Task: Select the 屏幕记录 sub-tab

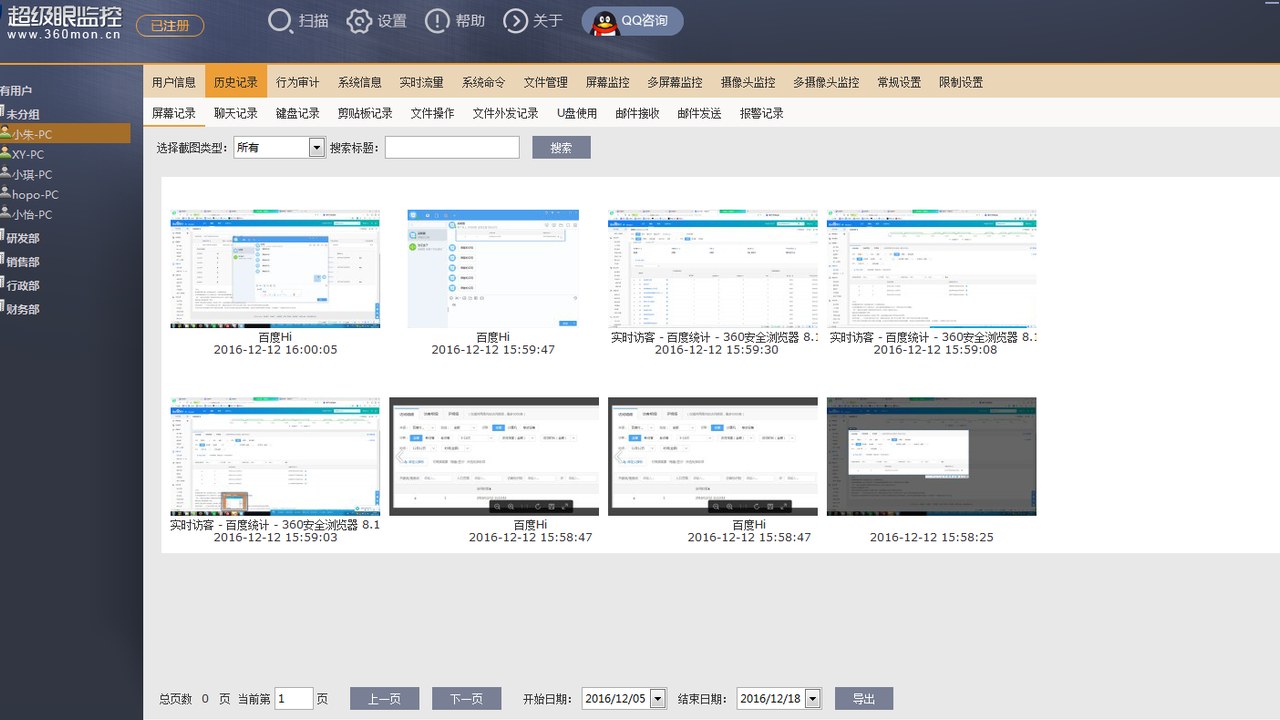Action: [x=174, y=113]
